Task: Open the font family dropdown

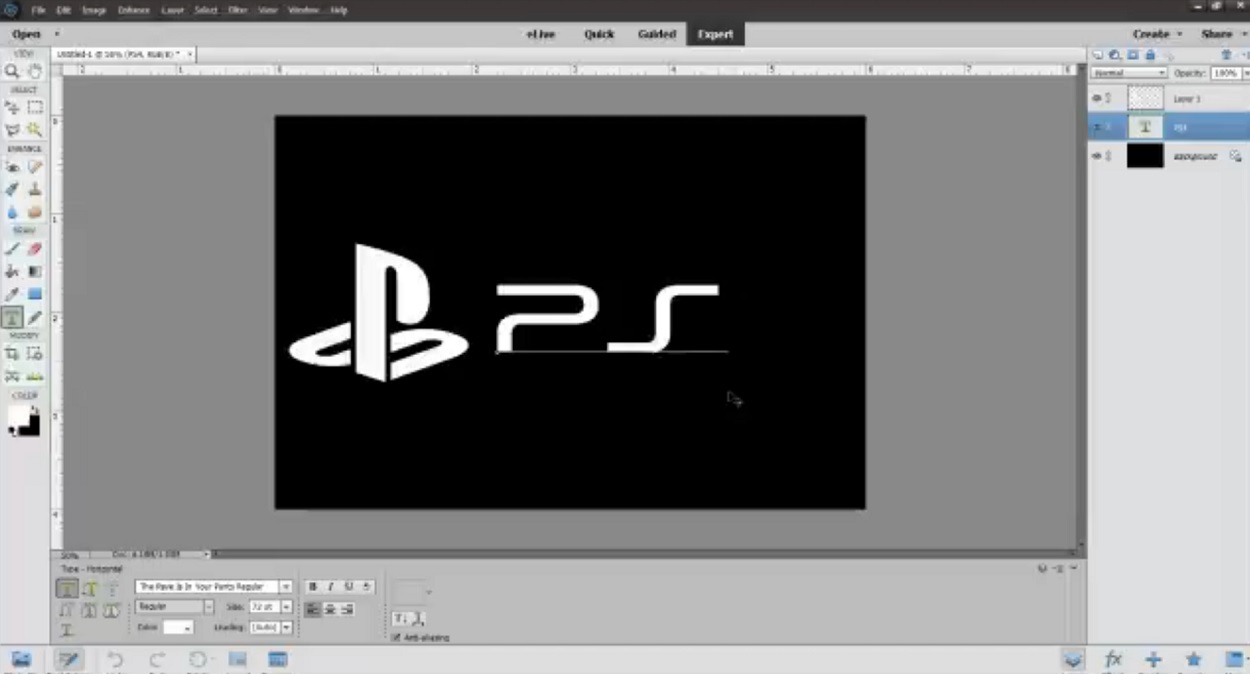Action: point(286,587)
